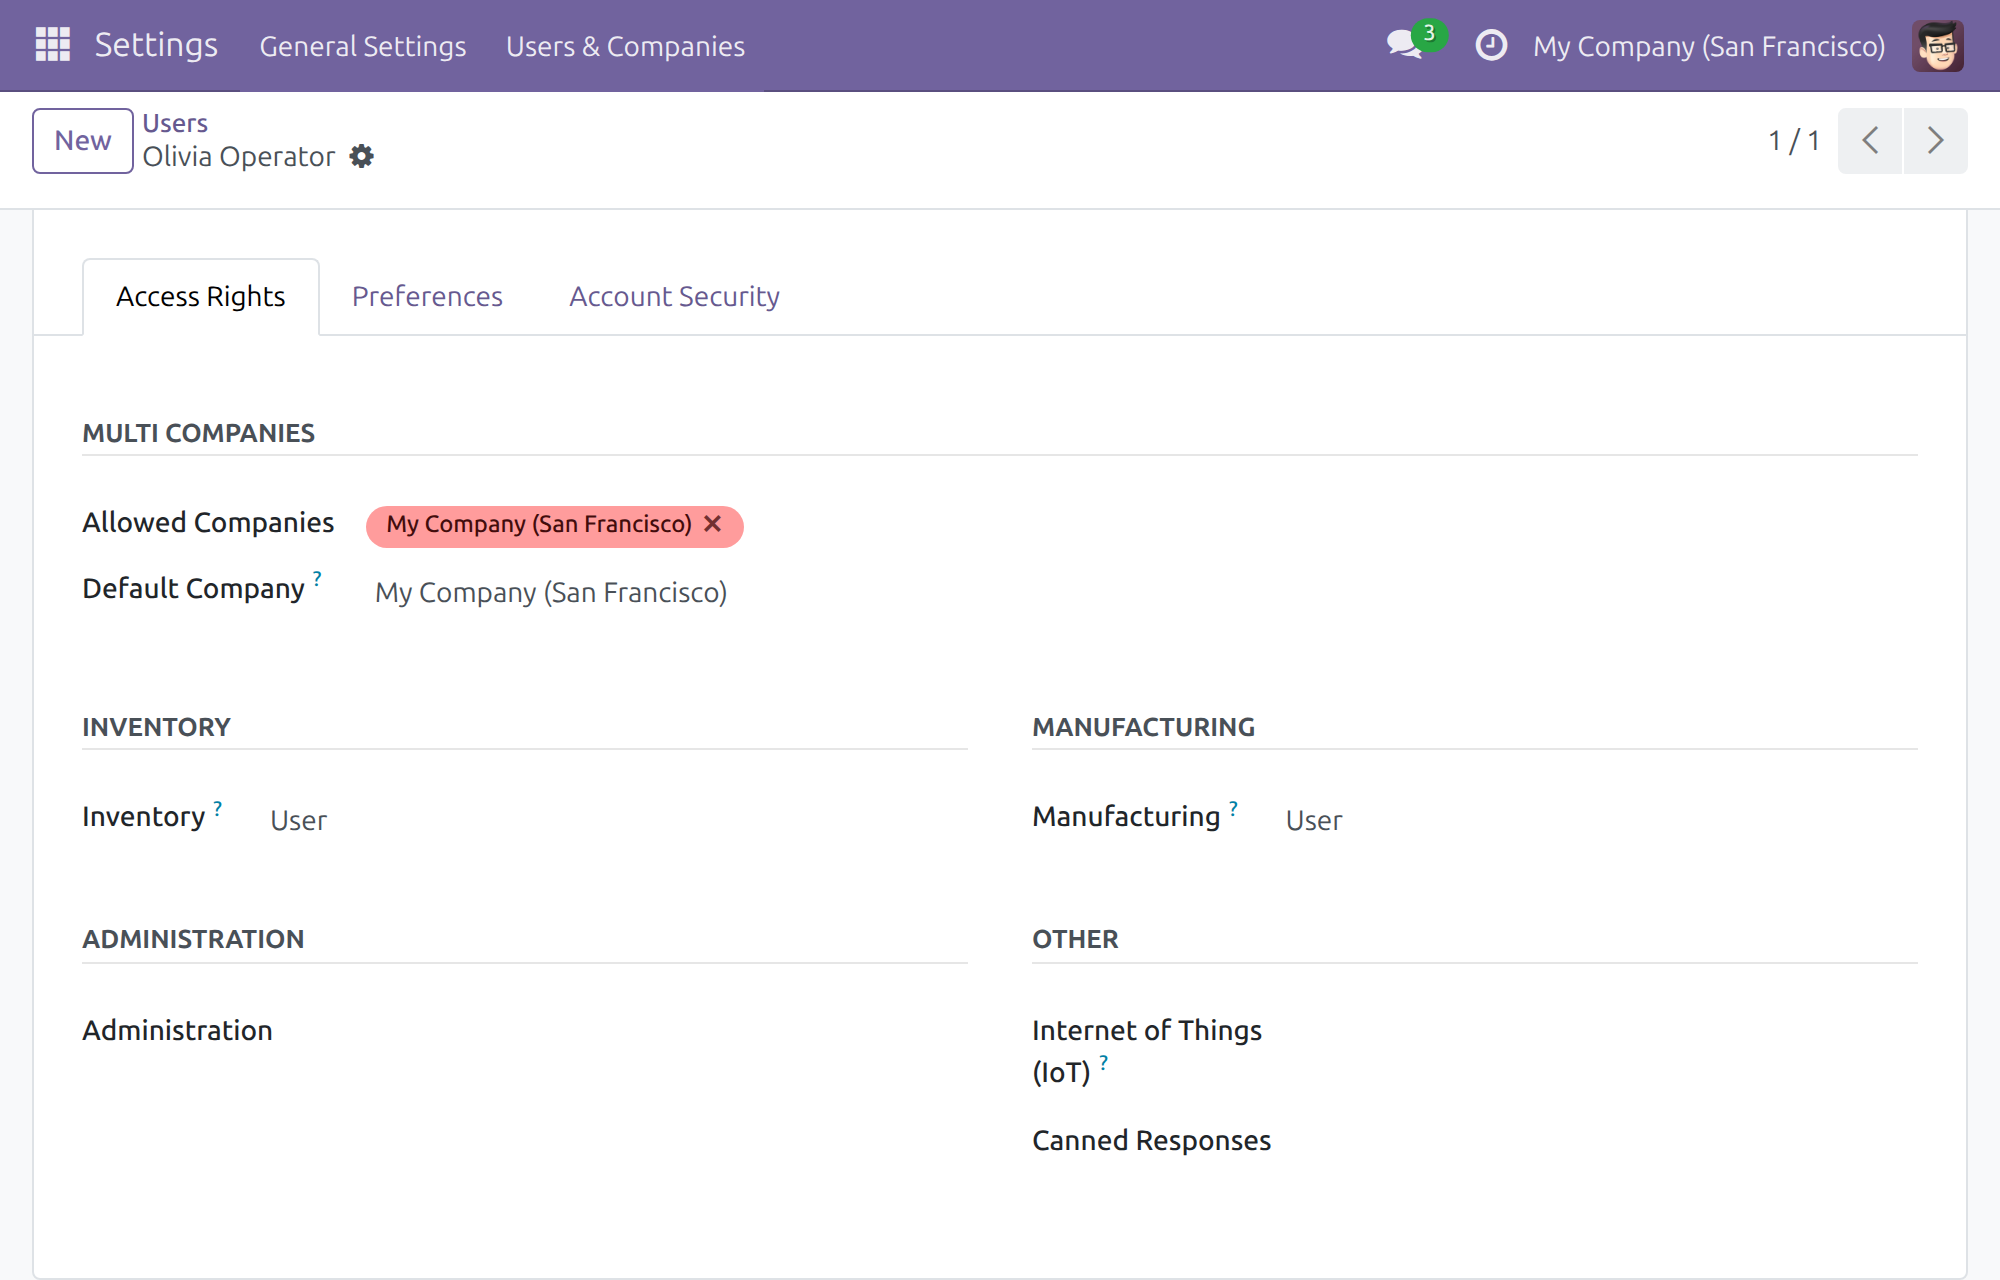Open the company switcher My Company (San Francisco)
This screenshot has height=1280, width=2000.
(x=1709, y=46)
